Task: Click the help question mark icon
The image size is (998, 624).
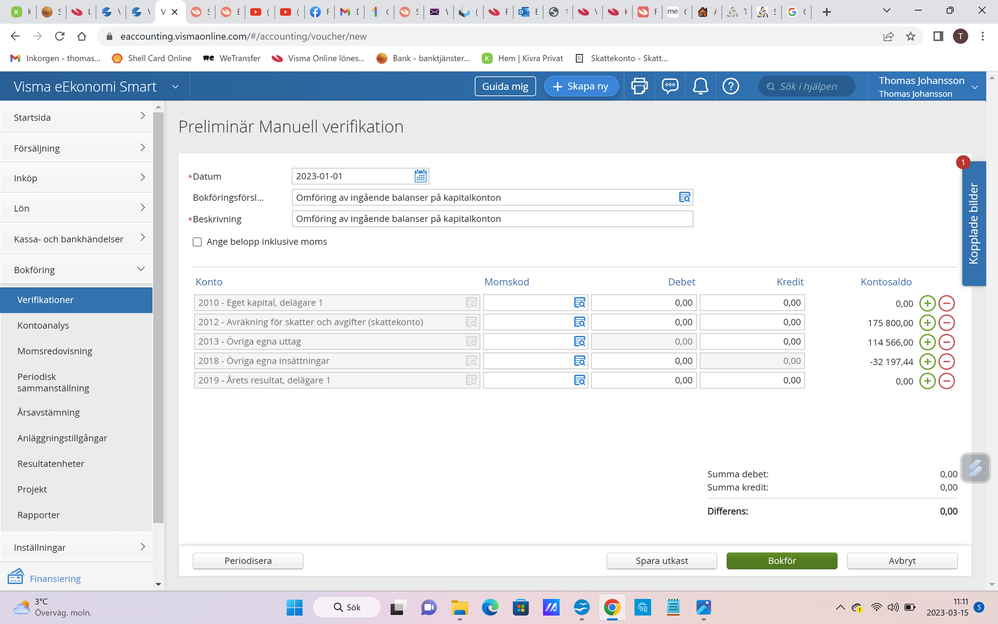Action: (731, 86)
